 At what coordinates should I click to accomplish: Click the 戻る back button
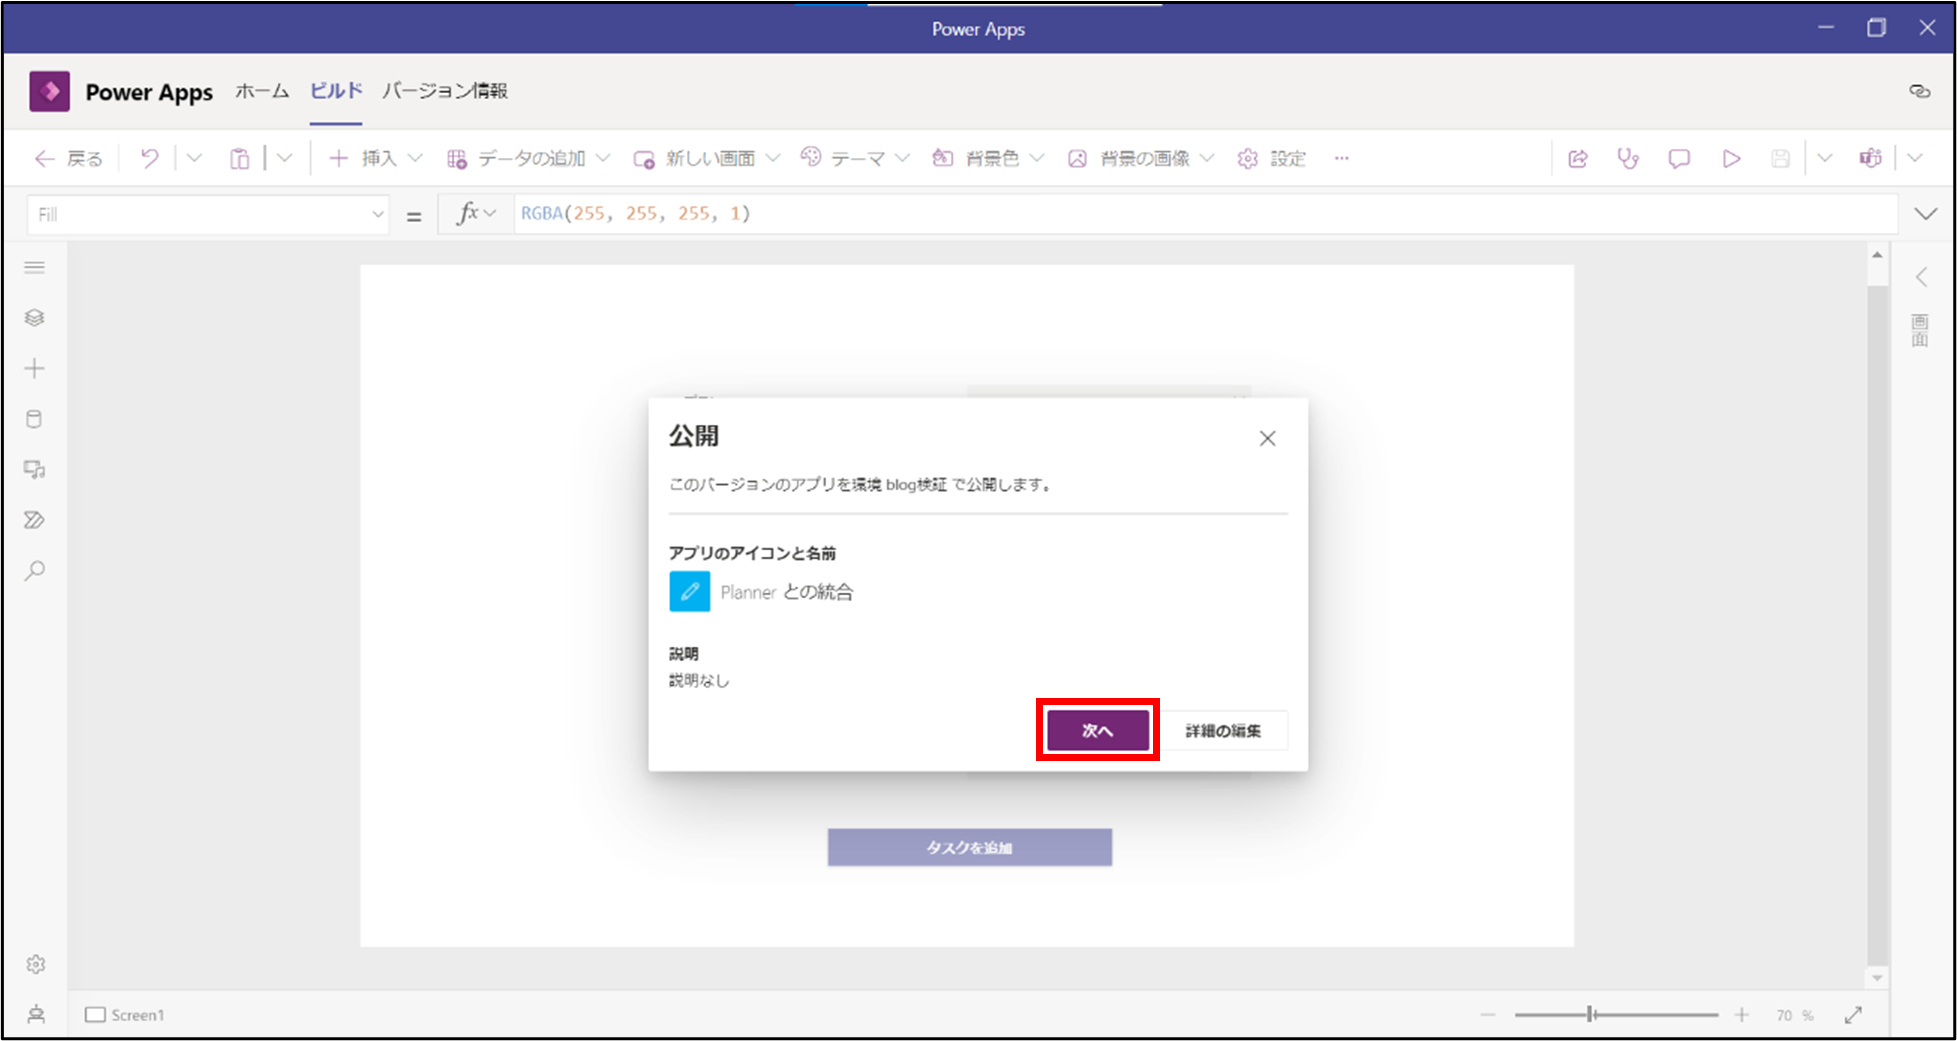69,158
